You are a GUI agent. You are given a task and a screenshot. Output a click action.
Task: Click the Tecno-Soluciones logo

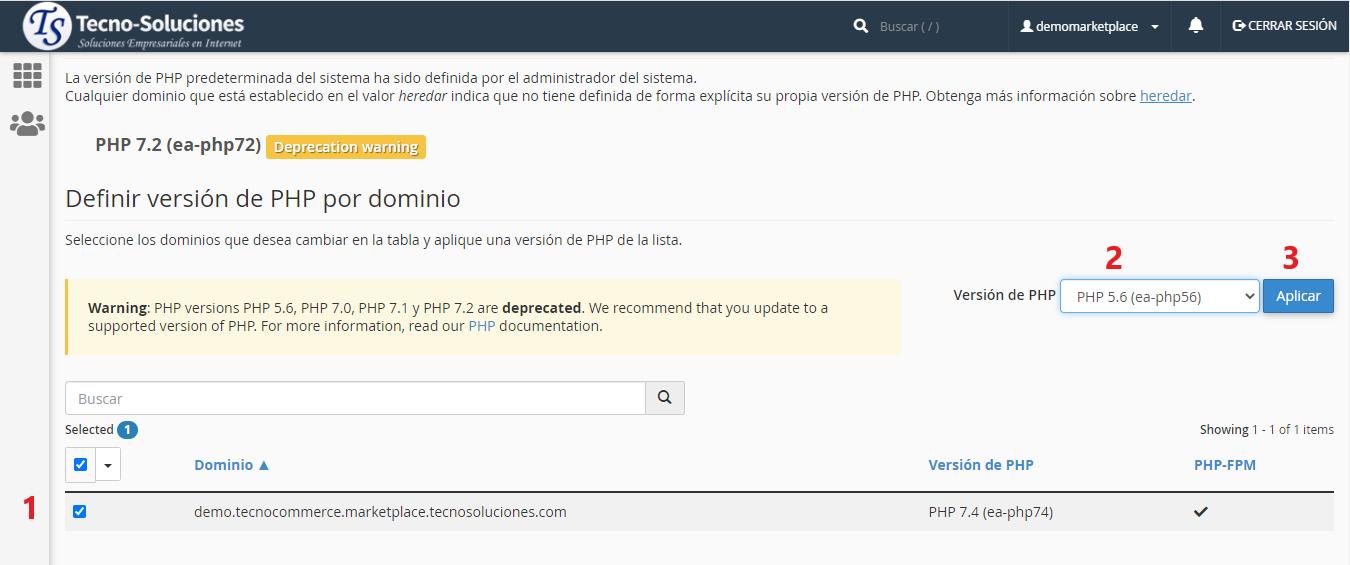[x=134, y=27]
